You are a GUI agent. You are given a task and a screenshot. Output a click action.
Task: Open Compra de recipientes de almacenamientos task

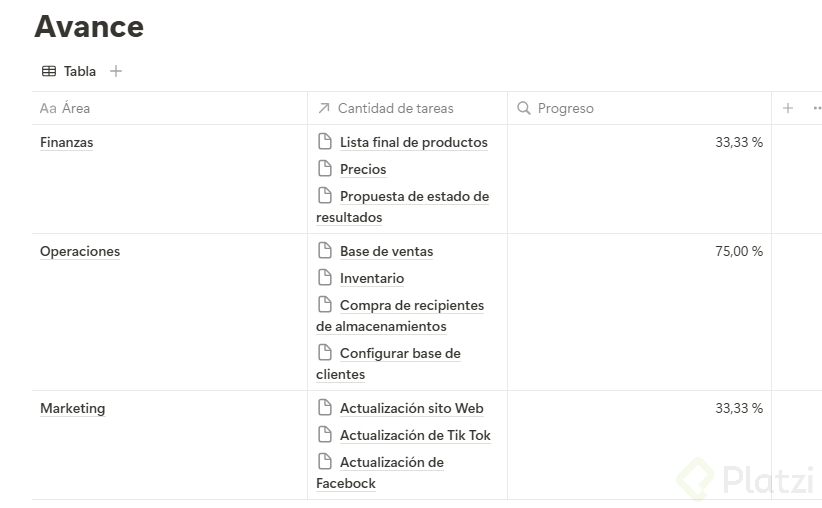click(x=411, y=305)
